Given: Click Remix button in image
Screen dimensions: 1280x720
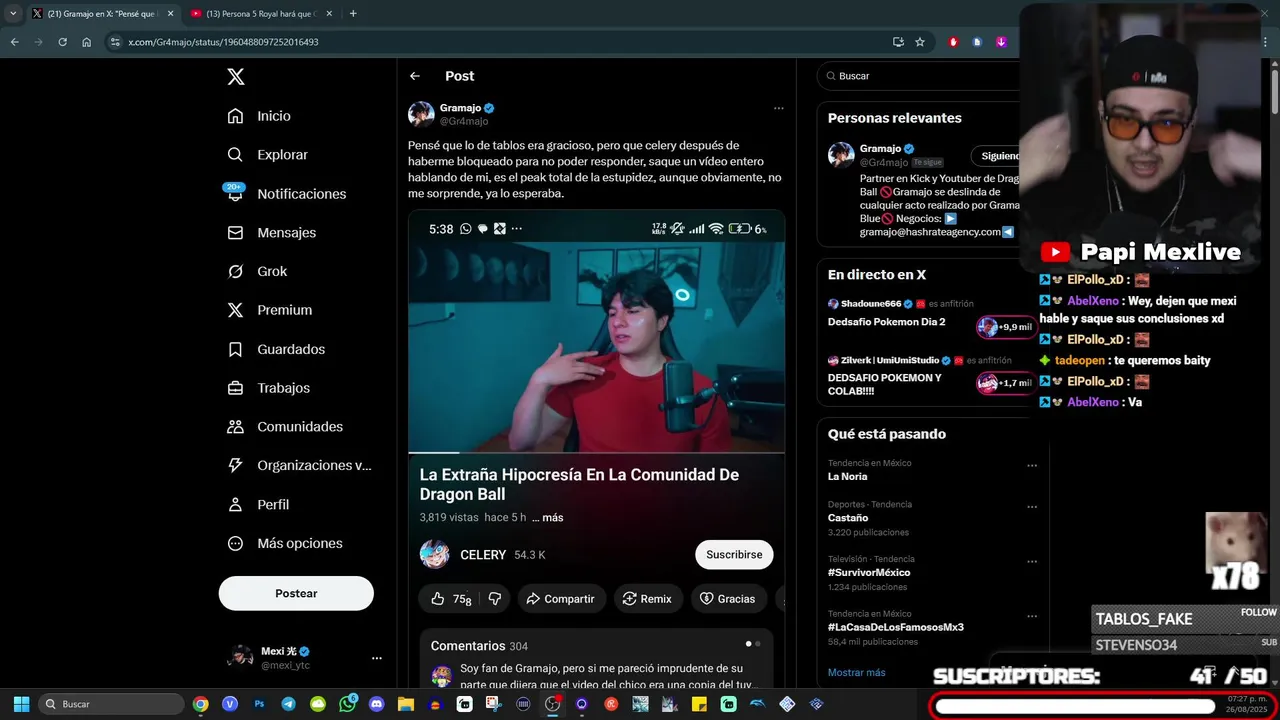Looking at the screenshot, I should (648, 599).
